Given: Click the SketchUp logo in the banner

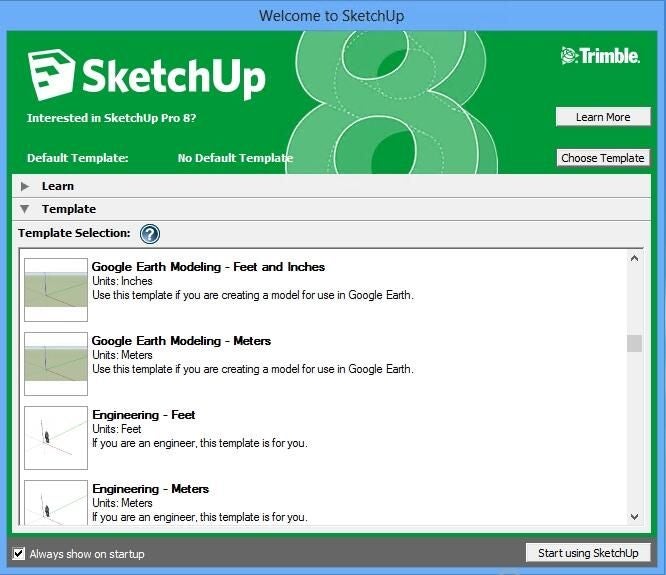Looking at the screenshot, I should point(147,75).
